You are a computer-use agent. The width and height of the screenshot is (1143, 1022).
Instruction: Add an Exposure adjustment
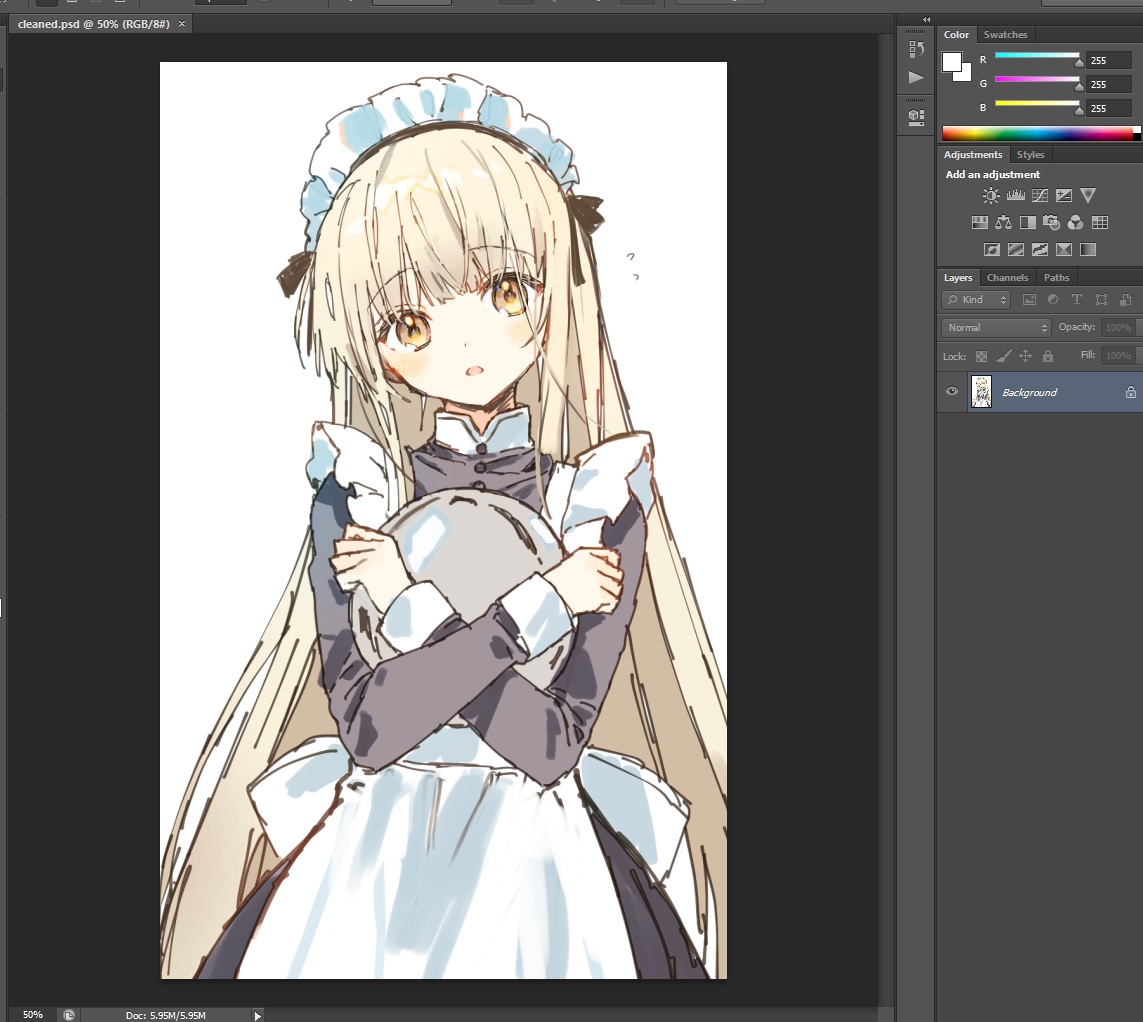tap(1064, 195)
